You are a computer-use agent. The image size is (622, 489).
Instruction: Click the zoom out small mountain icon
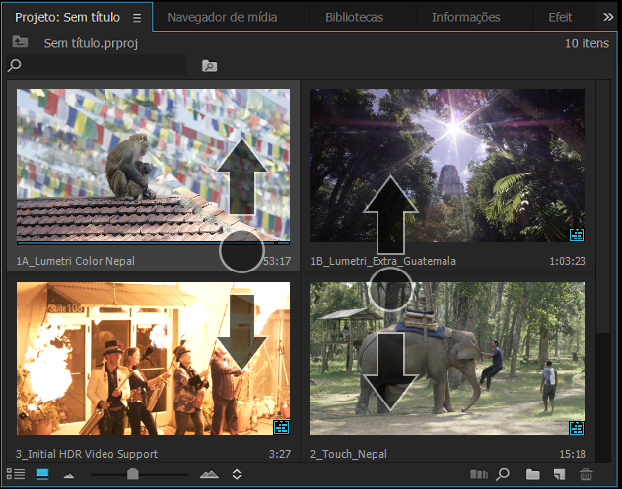tap(69, 476)
